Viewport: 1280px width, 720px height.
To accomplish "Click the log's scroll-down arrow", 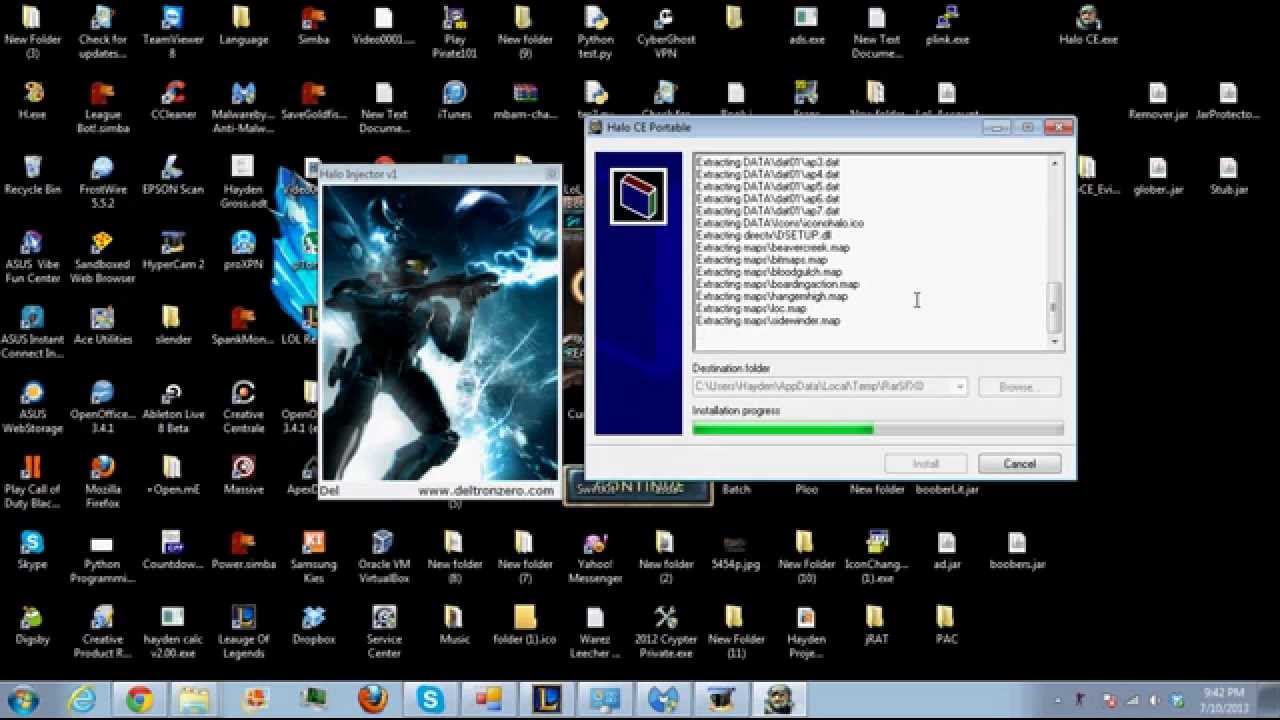I will pos(1053,341).
